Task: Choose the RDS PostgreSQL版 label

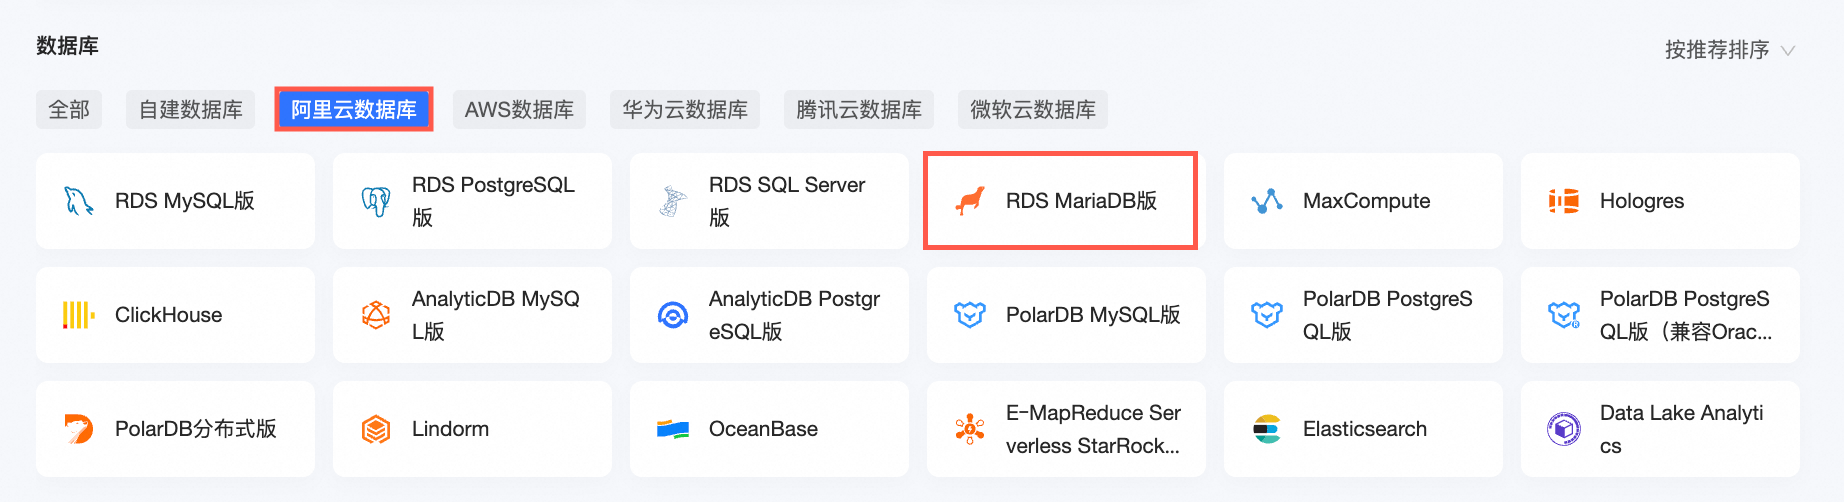Action: tap(494, 201)
